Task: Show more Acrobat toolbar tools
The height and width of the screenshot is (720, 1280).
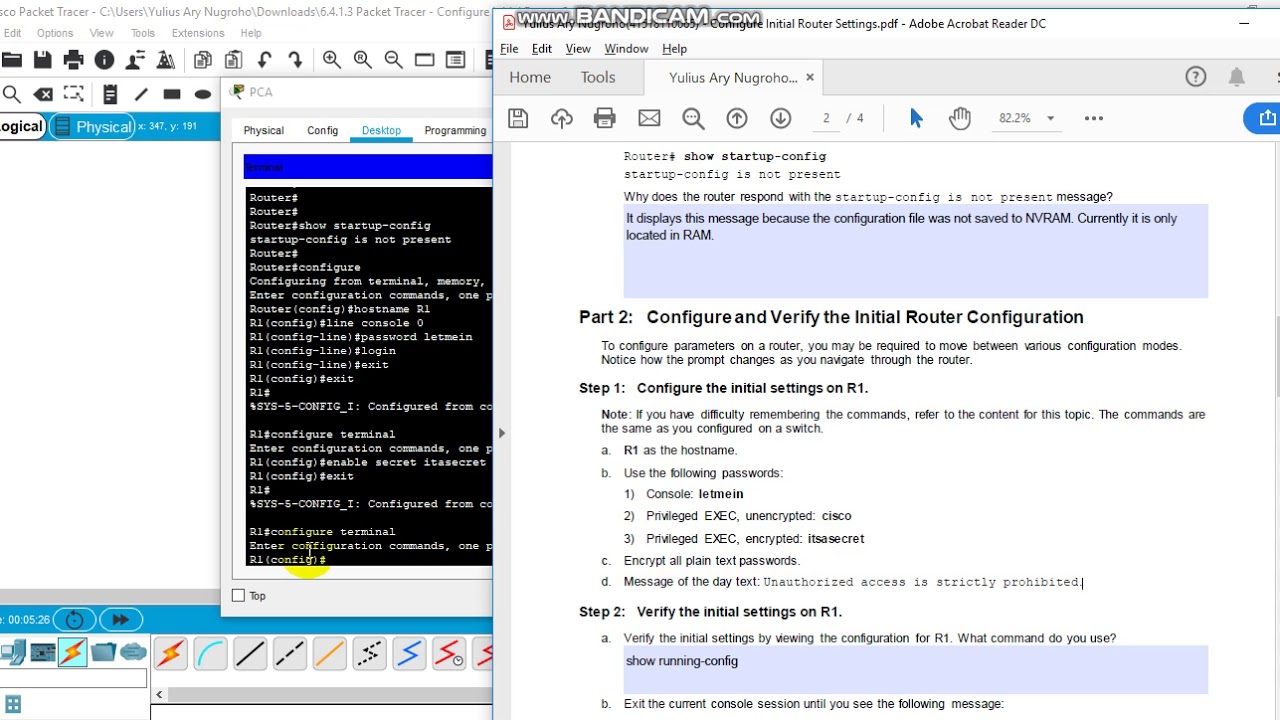Action: 1094,118
